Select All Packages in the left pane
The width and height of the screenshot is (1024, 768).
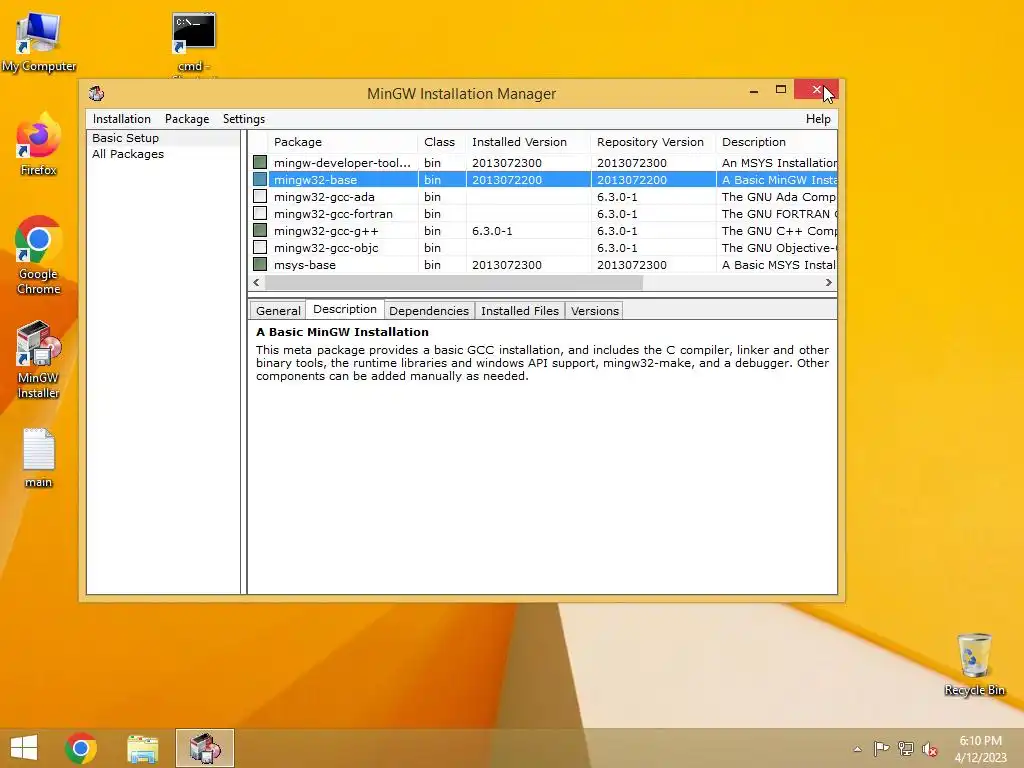[x=128, y=154]
